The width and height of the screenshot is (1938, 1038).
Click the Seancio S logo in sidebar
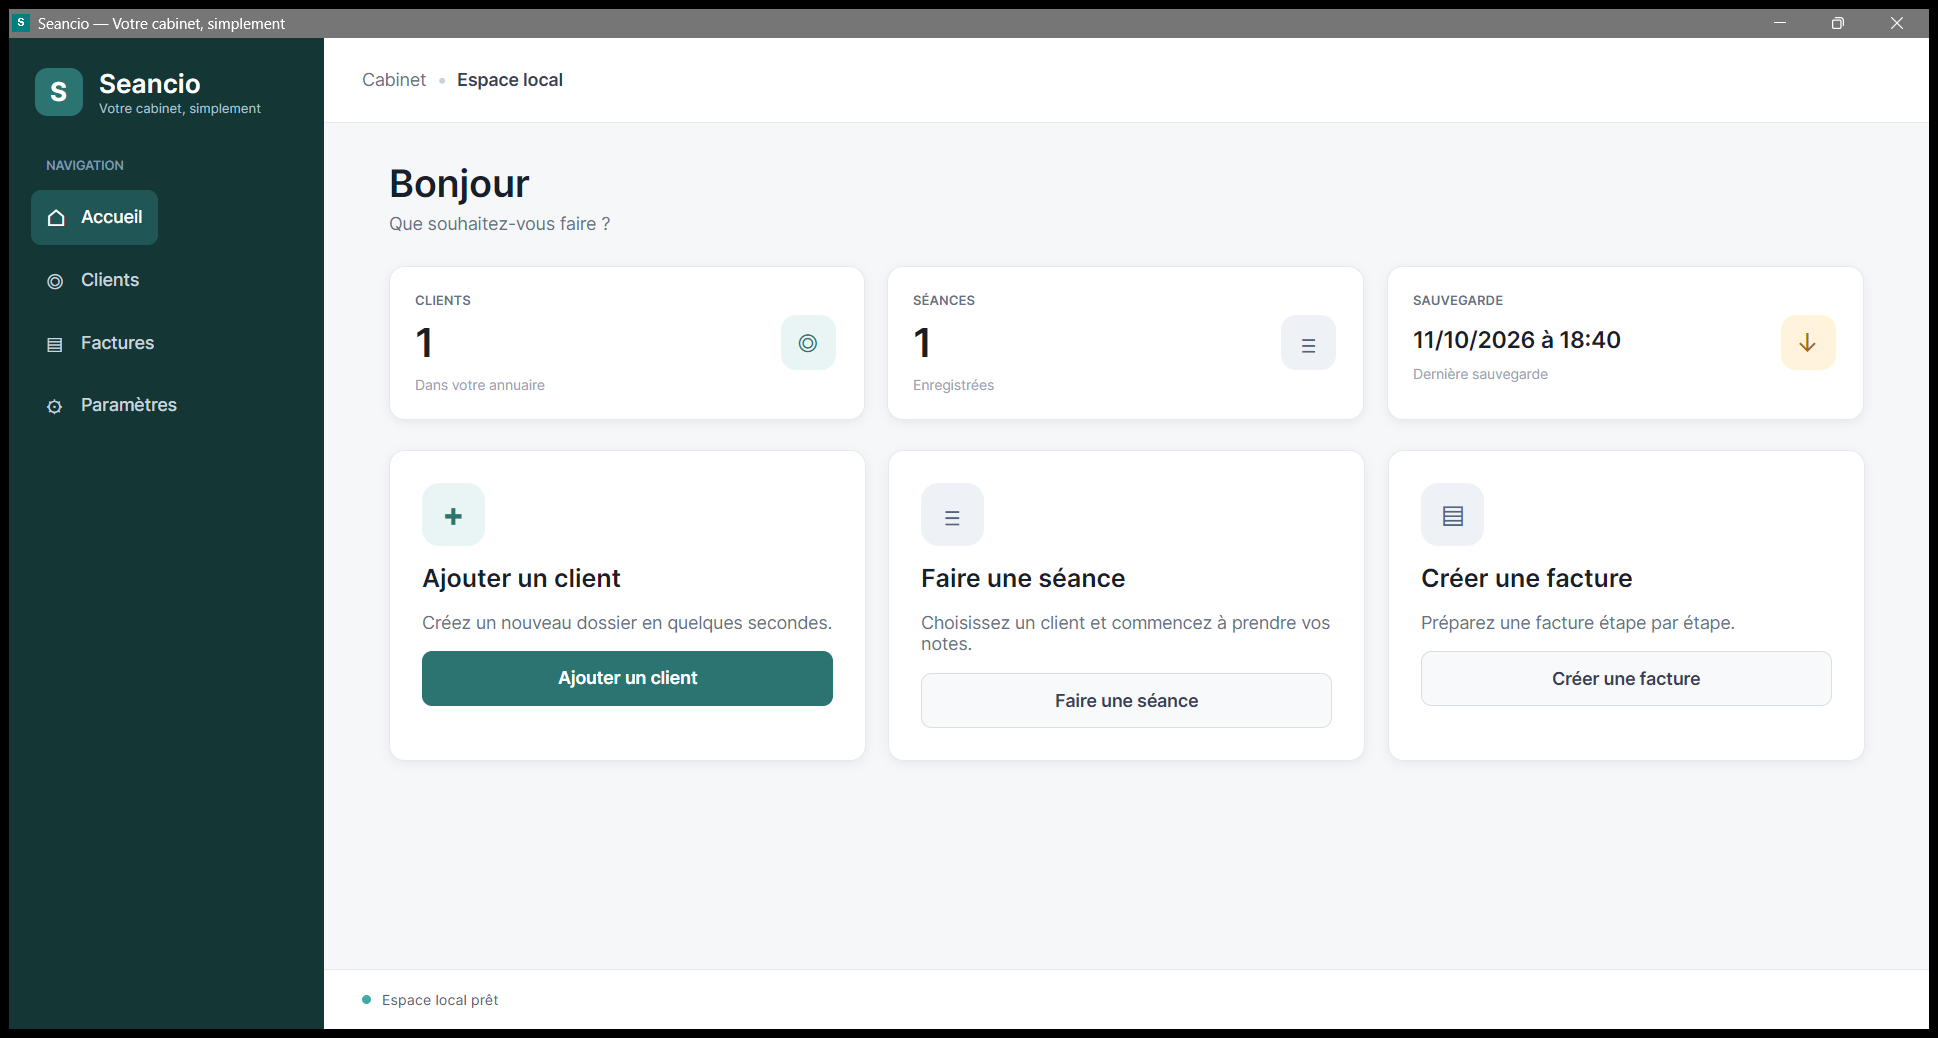[59, 92]
